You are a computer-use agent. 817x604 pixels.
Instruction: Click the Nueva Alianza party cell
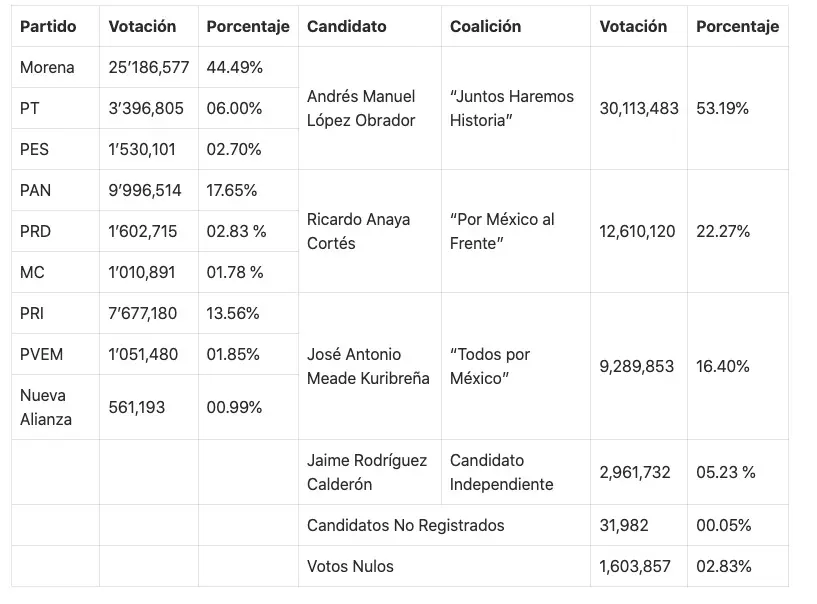point(46,407)
